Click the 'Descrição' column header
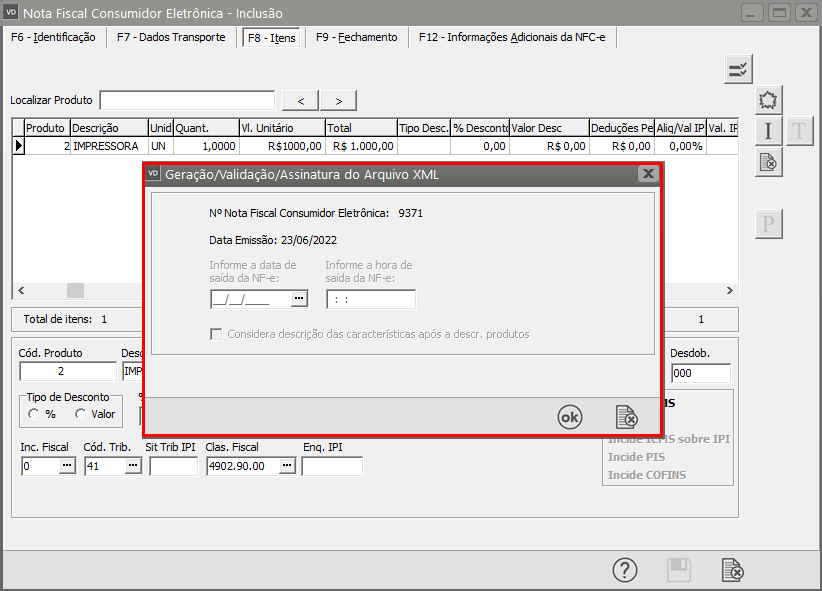Screen dimensions: 822x591 (x=109, y=128)
